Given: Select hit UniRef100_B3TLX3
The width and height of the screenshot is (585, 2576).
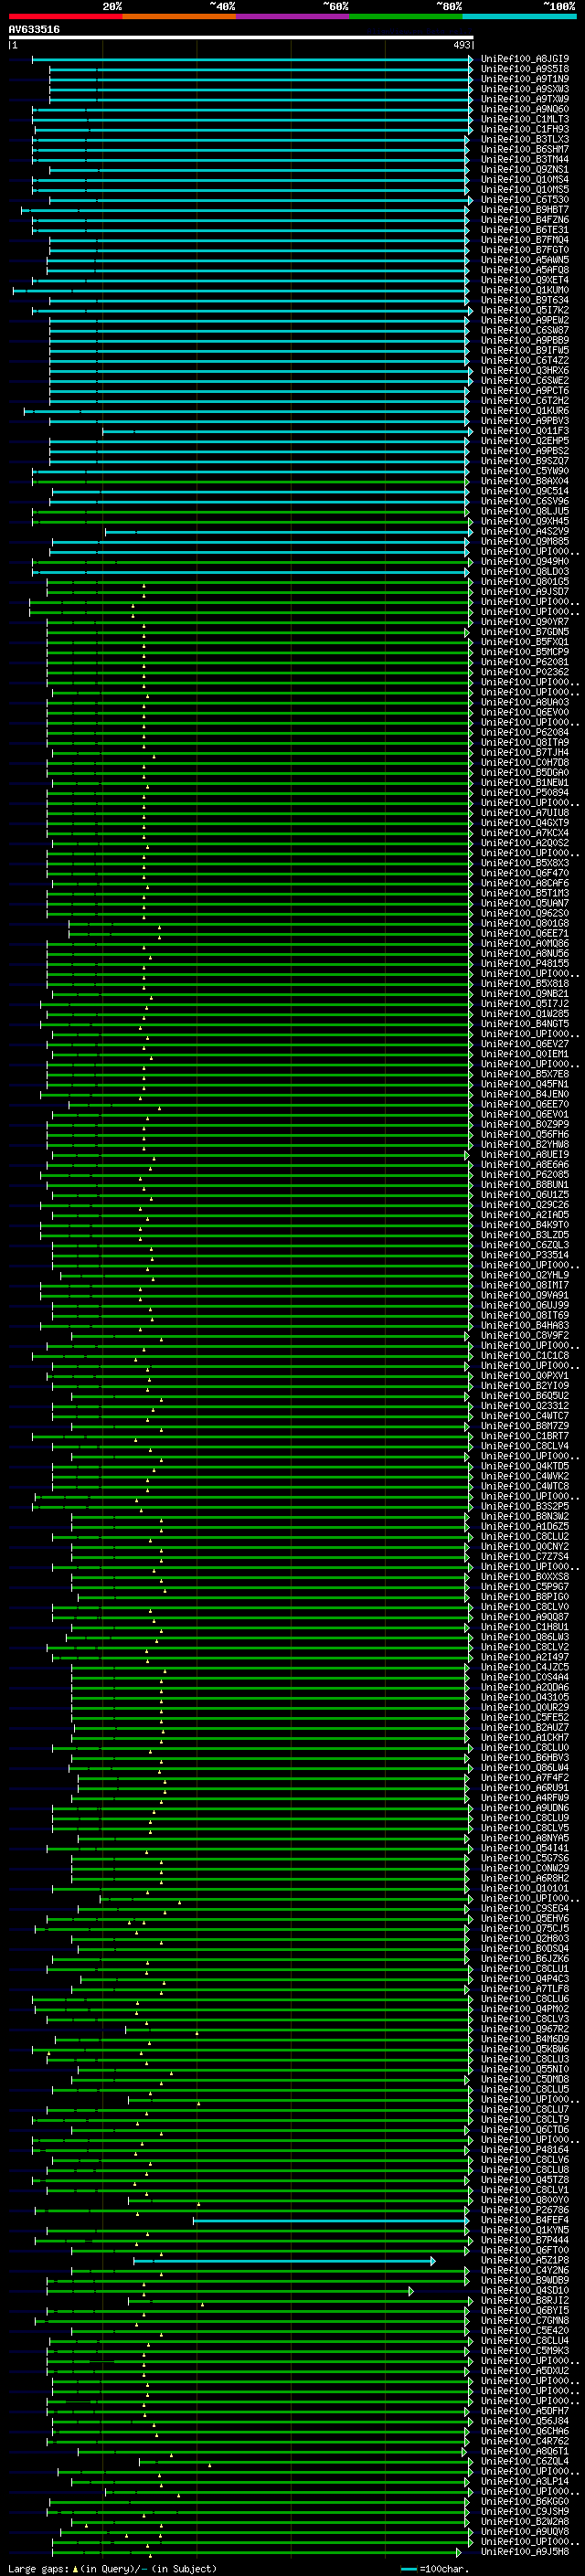Looking at the screenshot, I should click(x=525, y=139).
